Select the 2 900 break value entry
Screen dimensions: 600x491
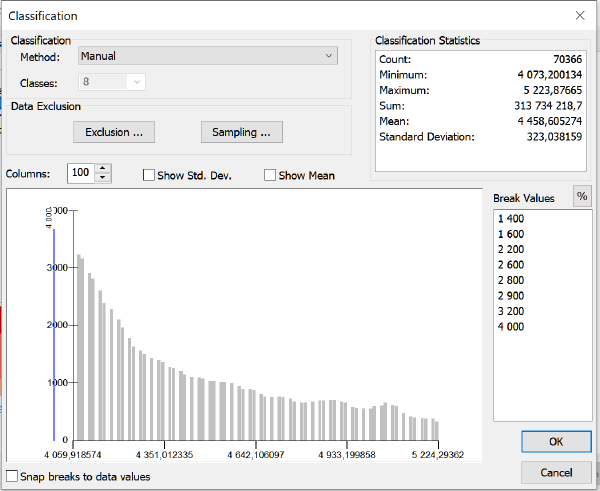[511, 297]
